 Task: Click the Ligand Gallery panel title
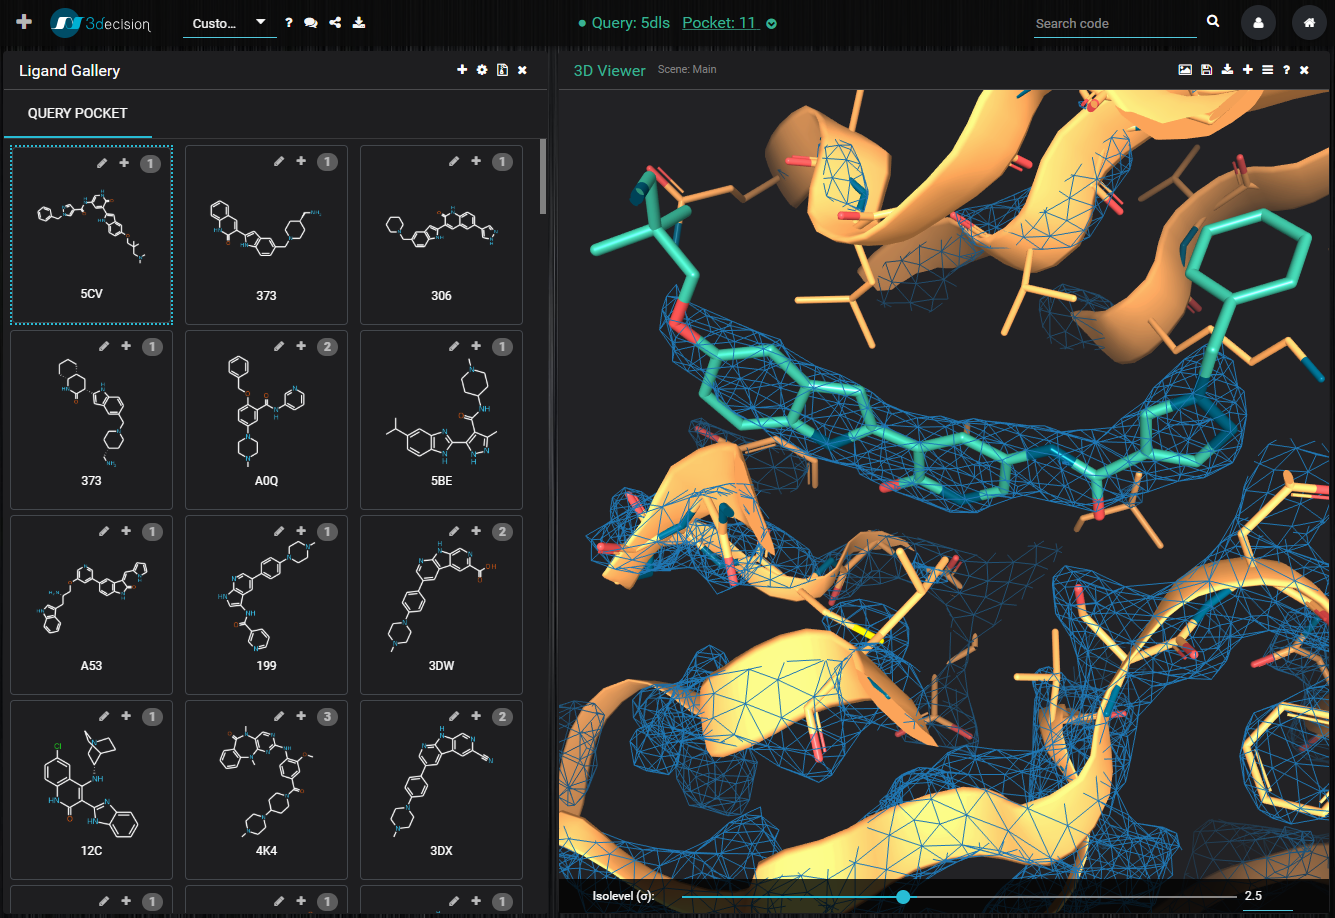(70, 71)
